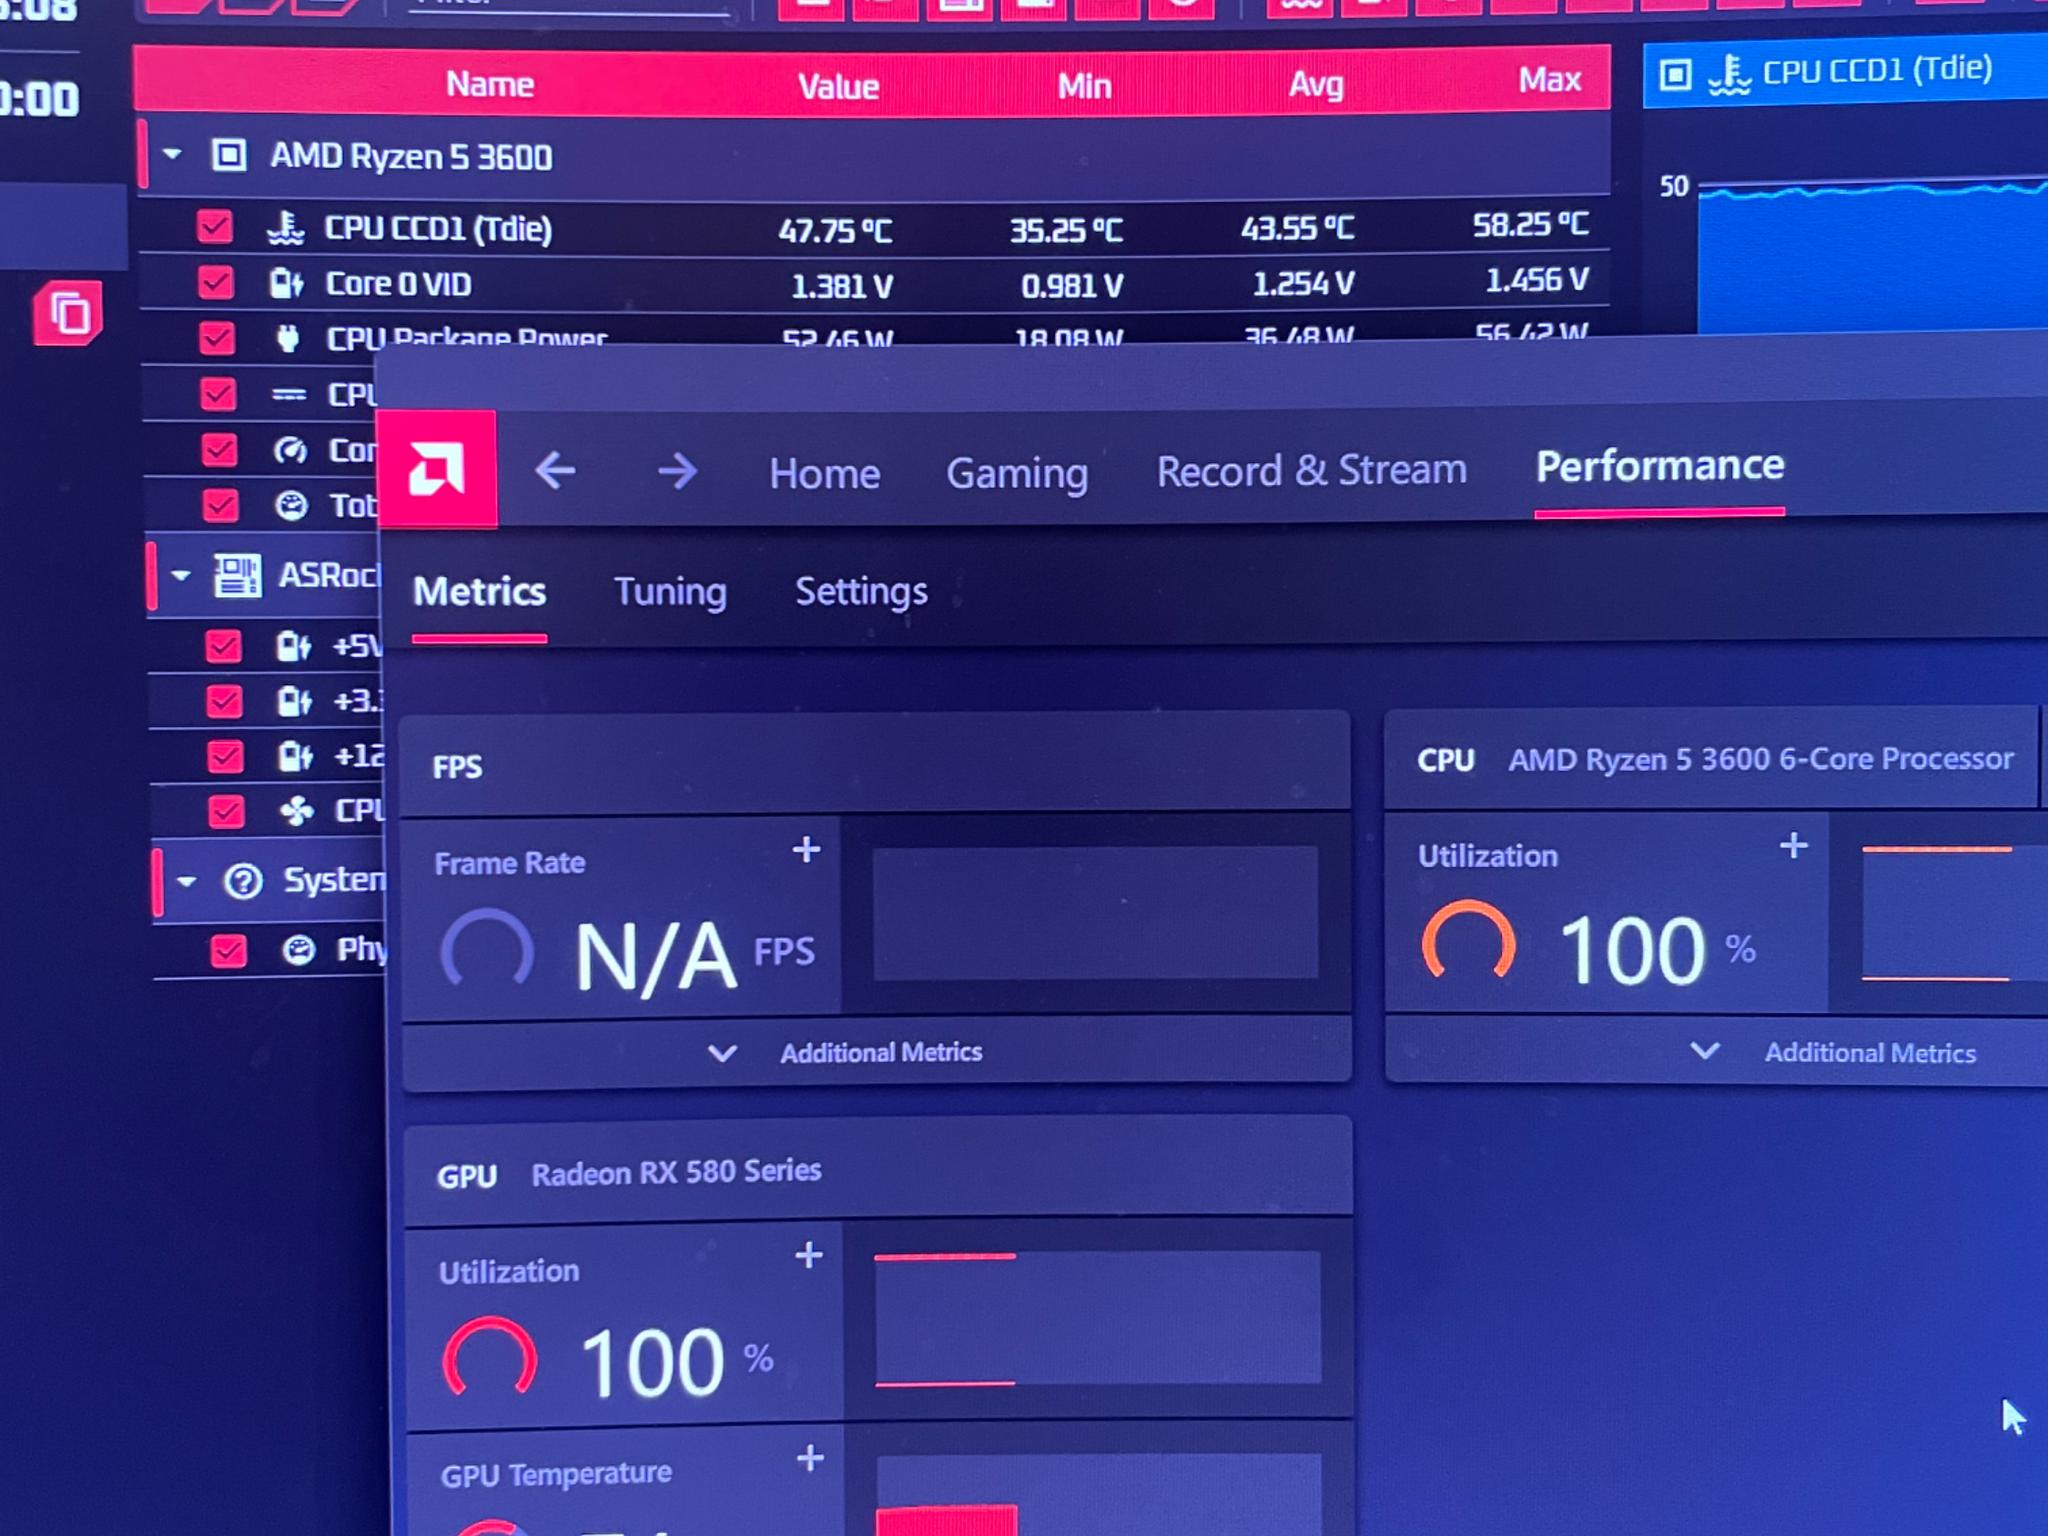Click the 1.456 V max value cell
The width and height of the screenshot is (2048, 1536).
pos(1537,280)
